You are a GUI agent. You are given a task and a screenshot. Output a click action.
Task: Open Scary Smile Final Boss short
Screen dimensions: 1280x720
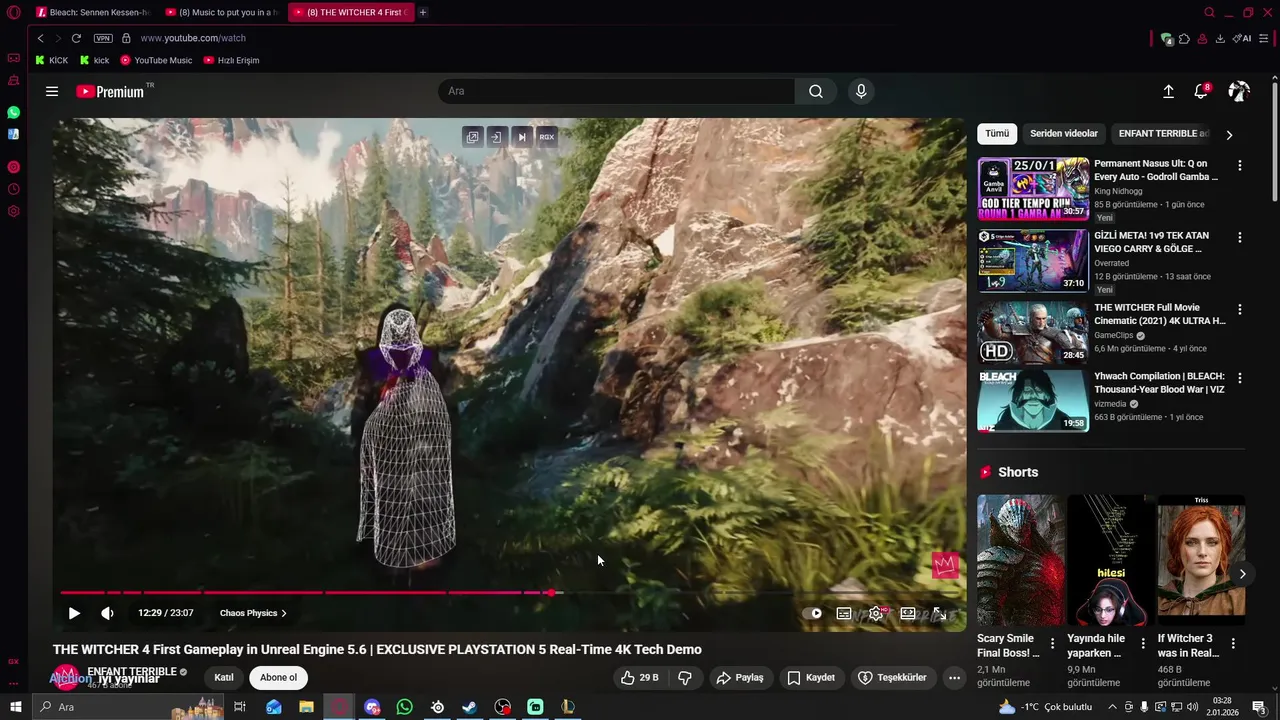[1020, 560]
